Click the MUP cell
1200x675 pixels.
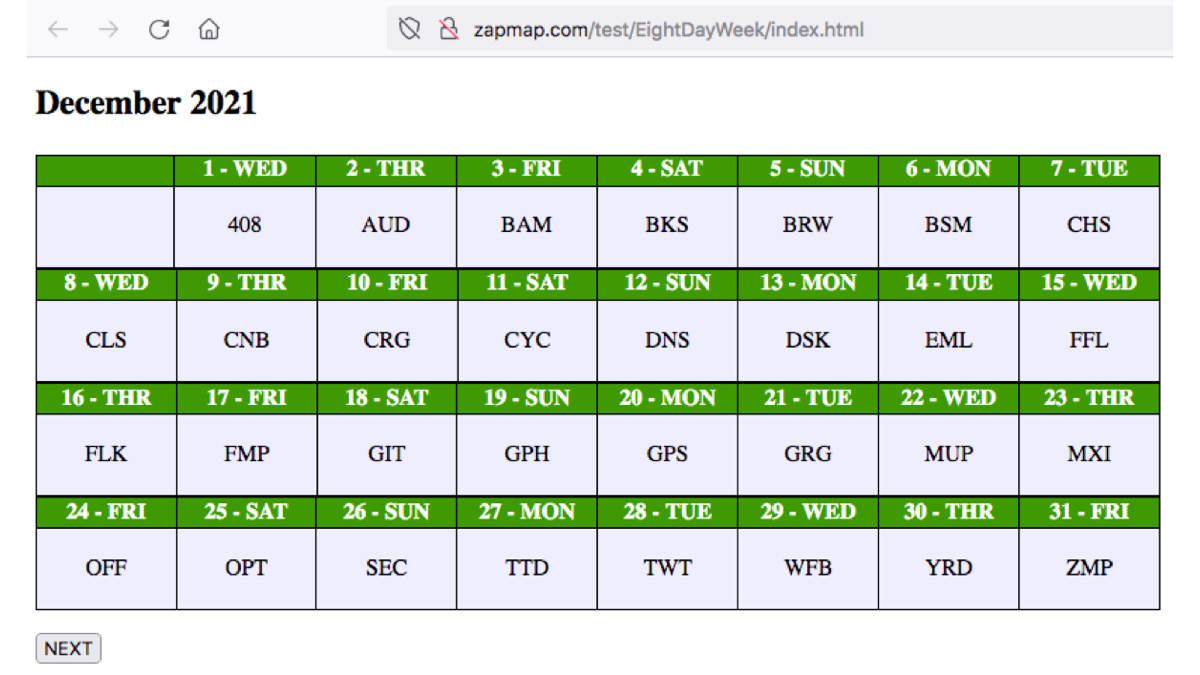948,454
